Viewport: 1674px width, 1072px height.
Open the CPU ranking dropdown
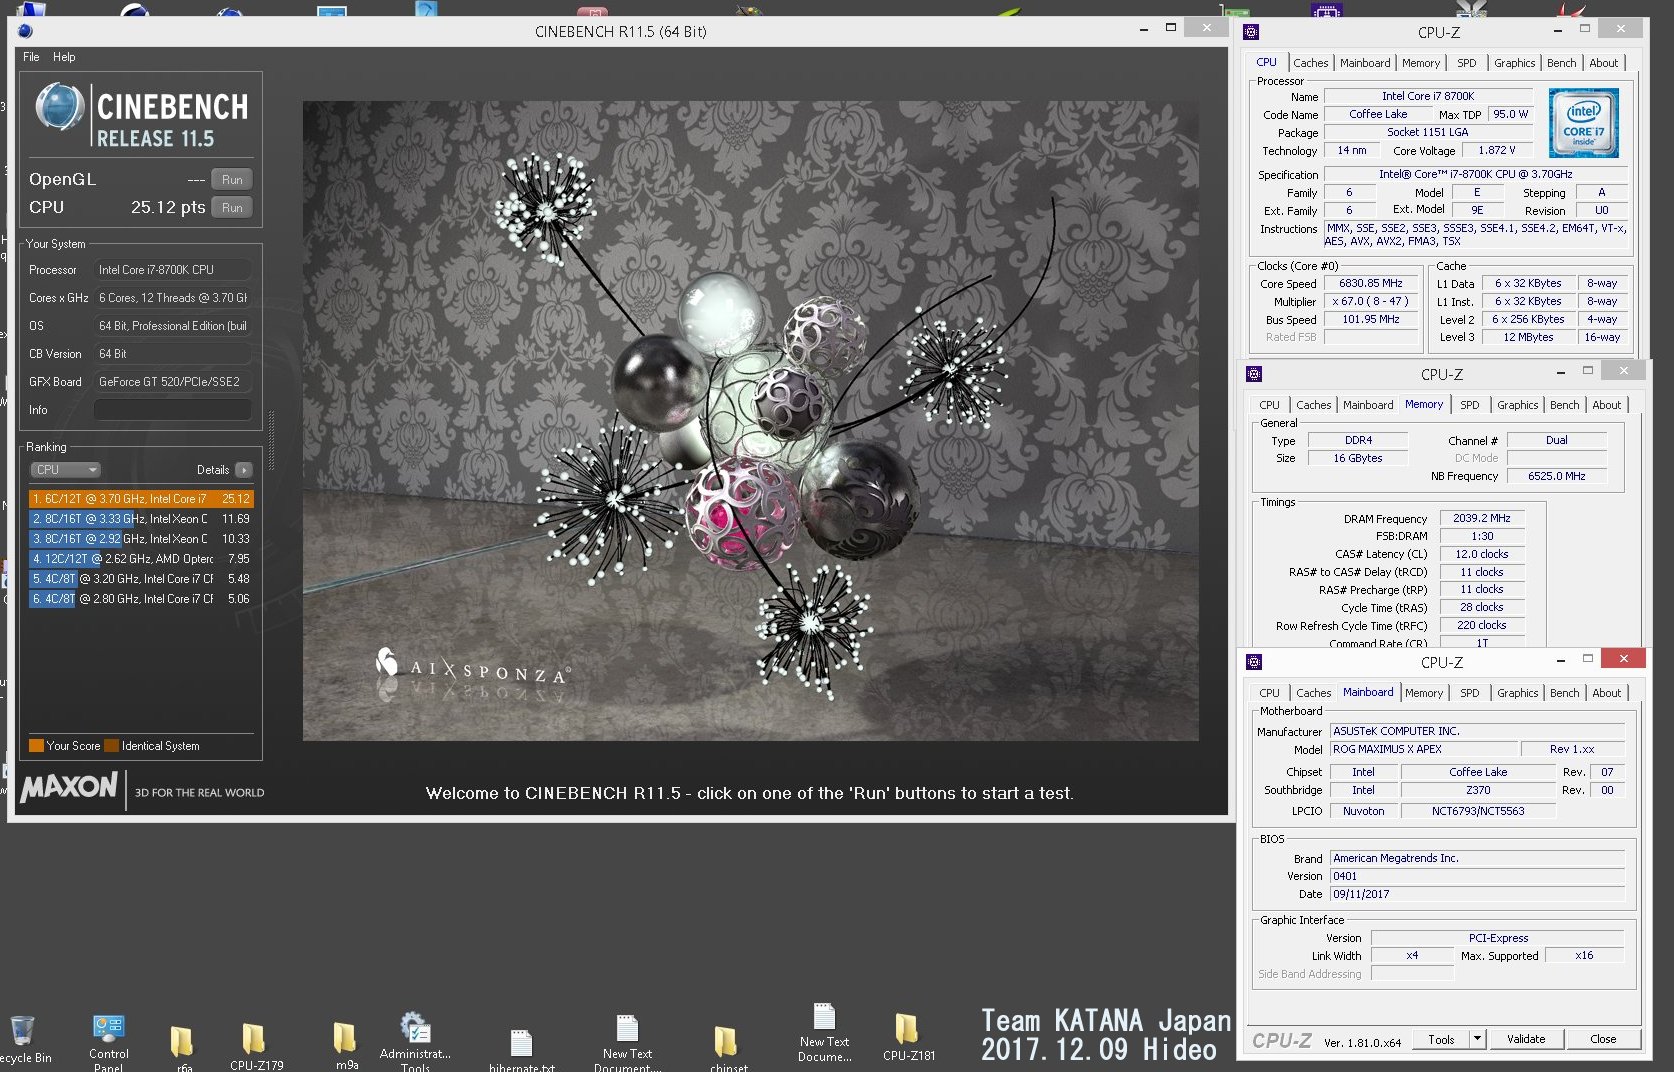[x=65, y=470]
